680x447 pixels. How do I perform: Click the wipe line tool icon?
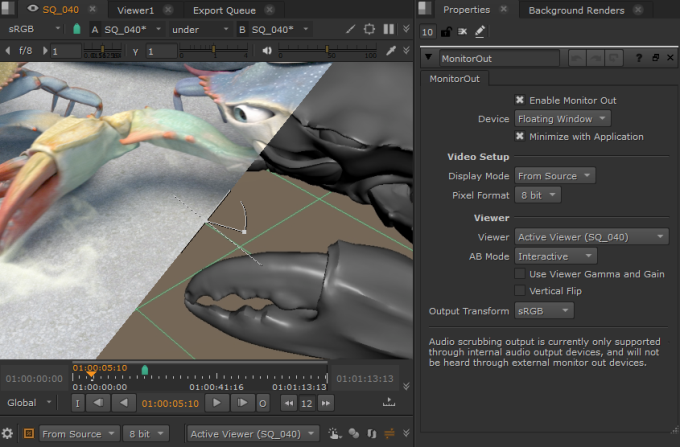350,28
